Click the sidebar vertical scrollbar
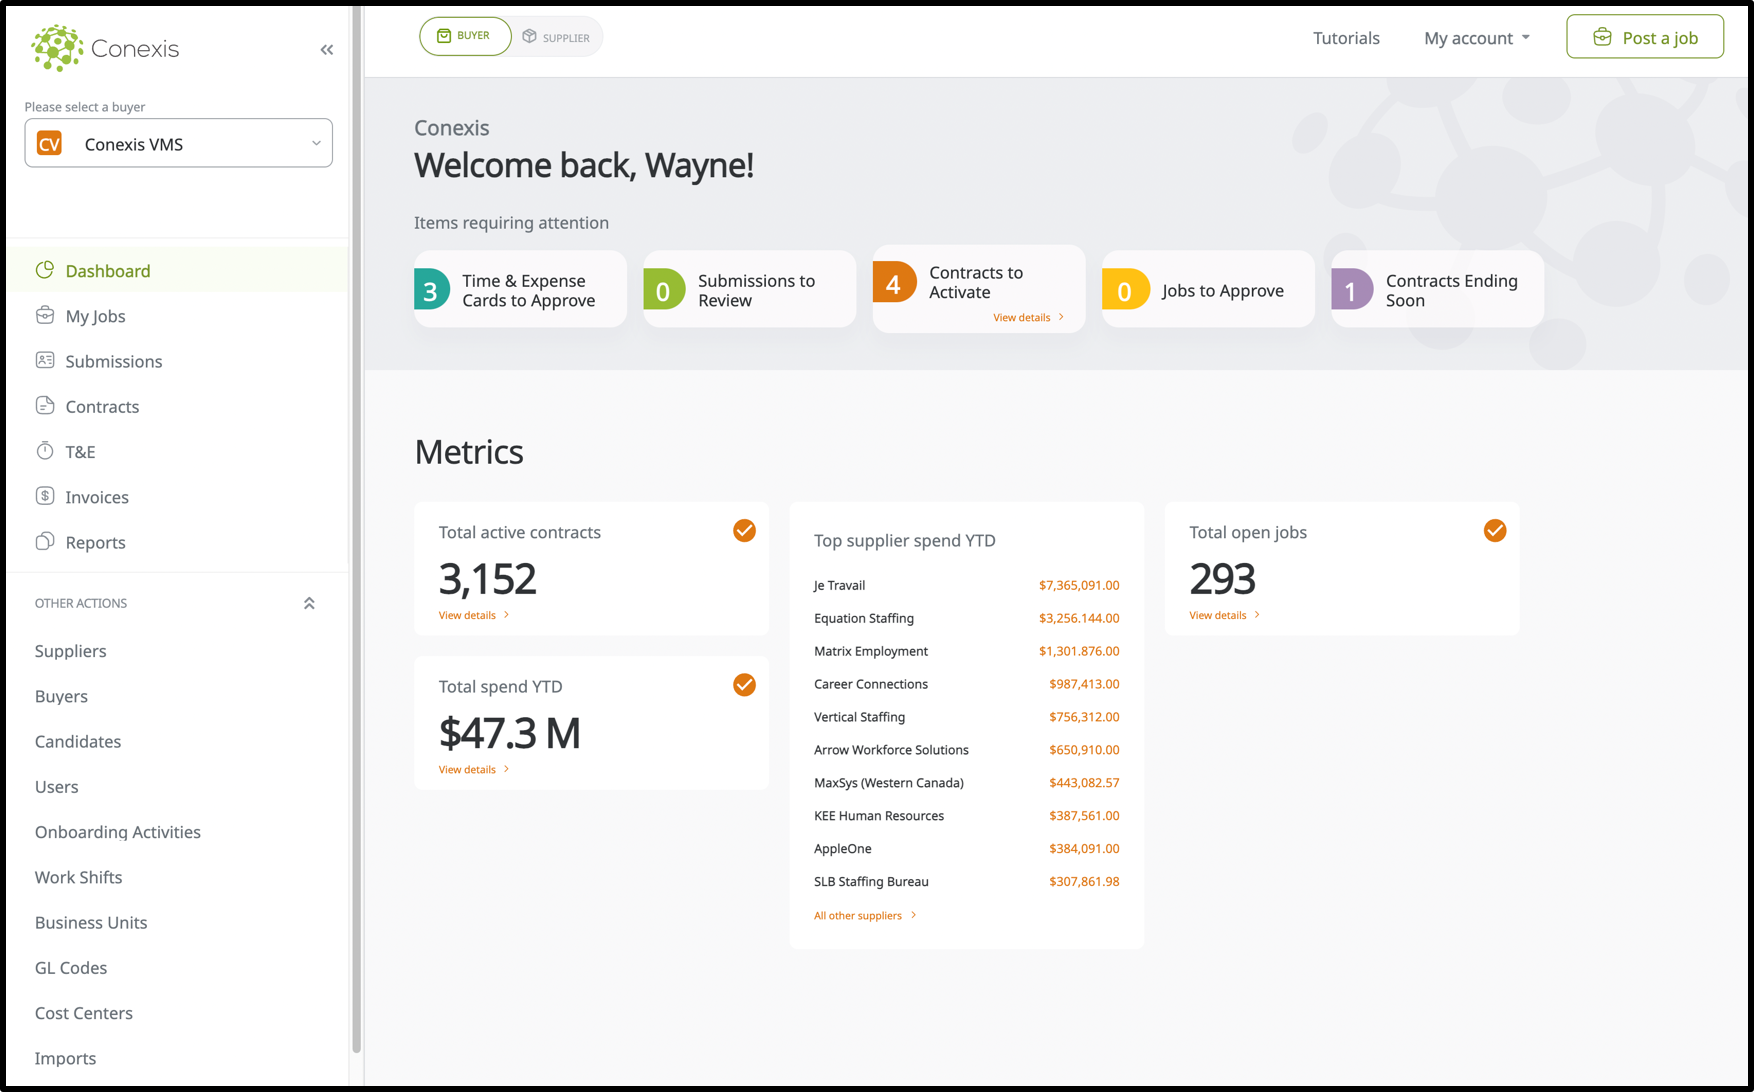 (356, 530)
